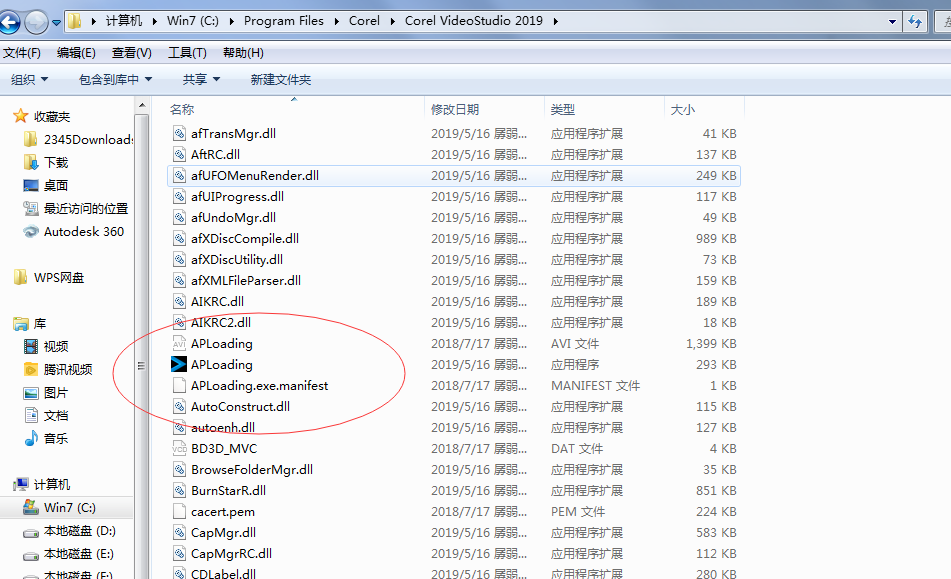This screenshot has height=579, width=951.
Task: Sort files by the 修改日期 column header
Action: (455, 109)
